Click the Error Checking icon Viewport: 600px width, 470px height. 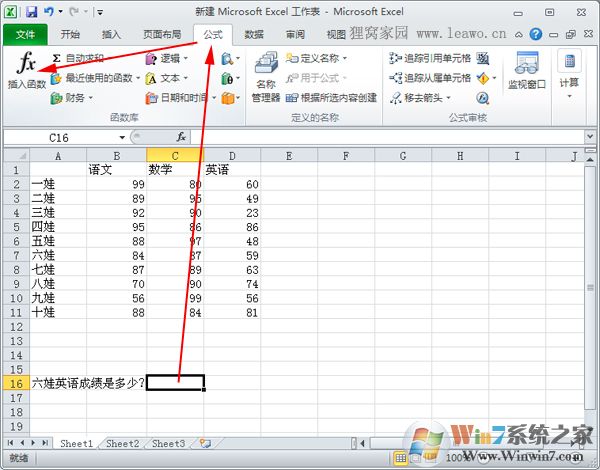(483, 78)
